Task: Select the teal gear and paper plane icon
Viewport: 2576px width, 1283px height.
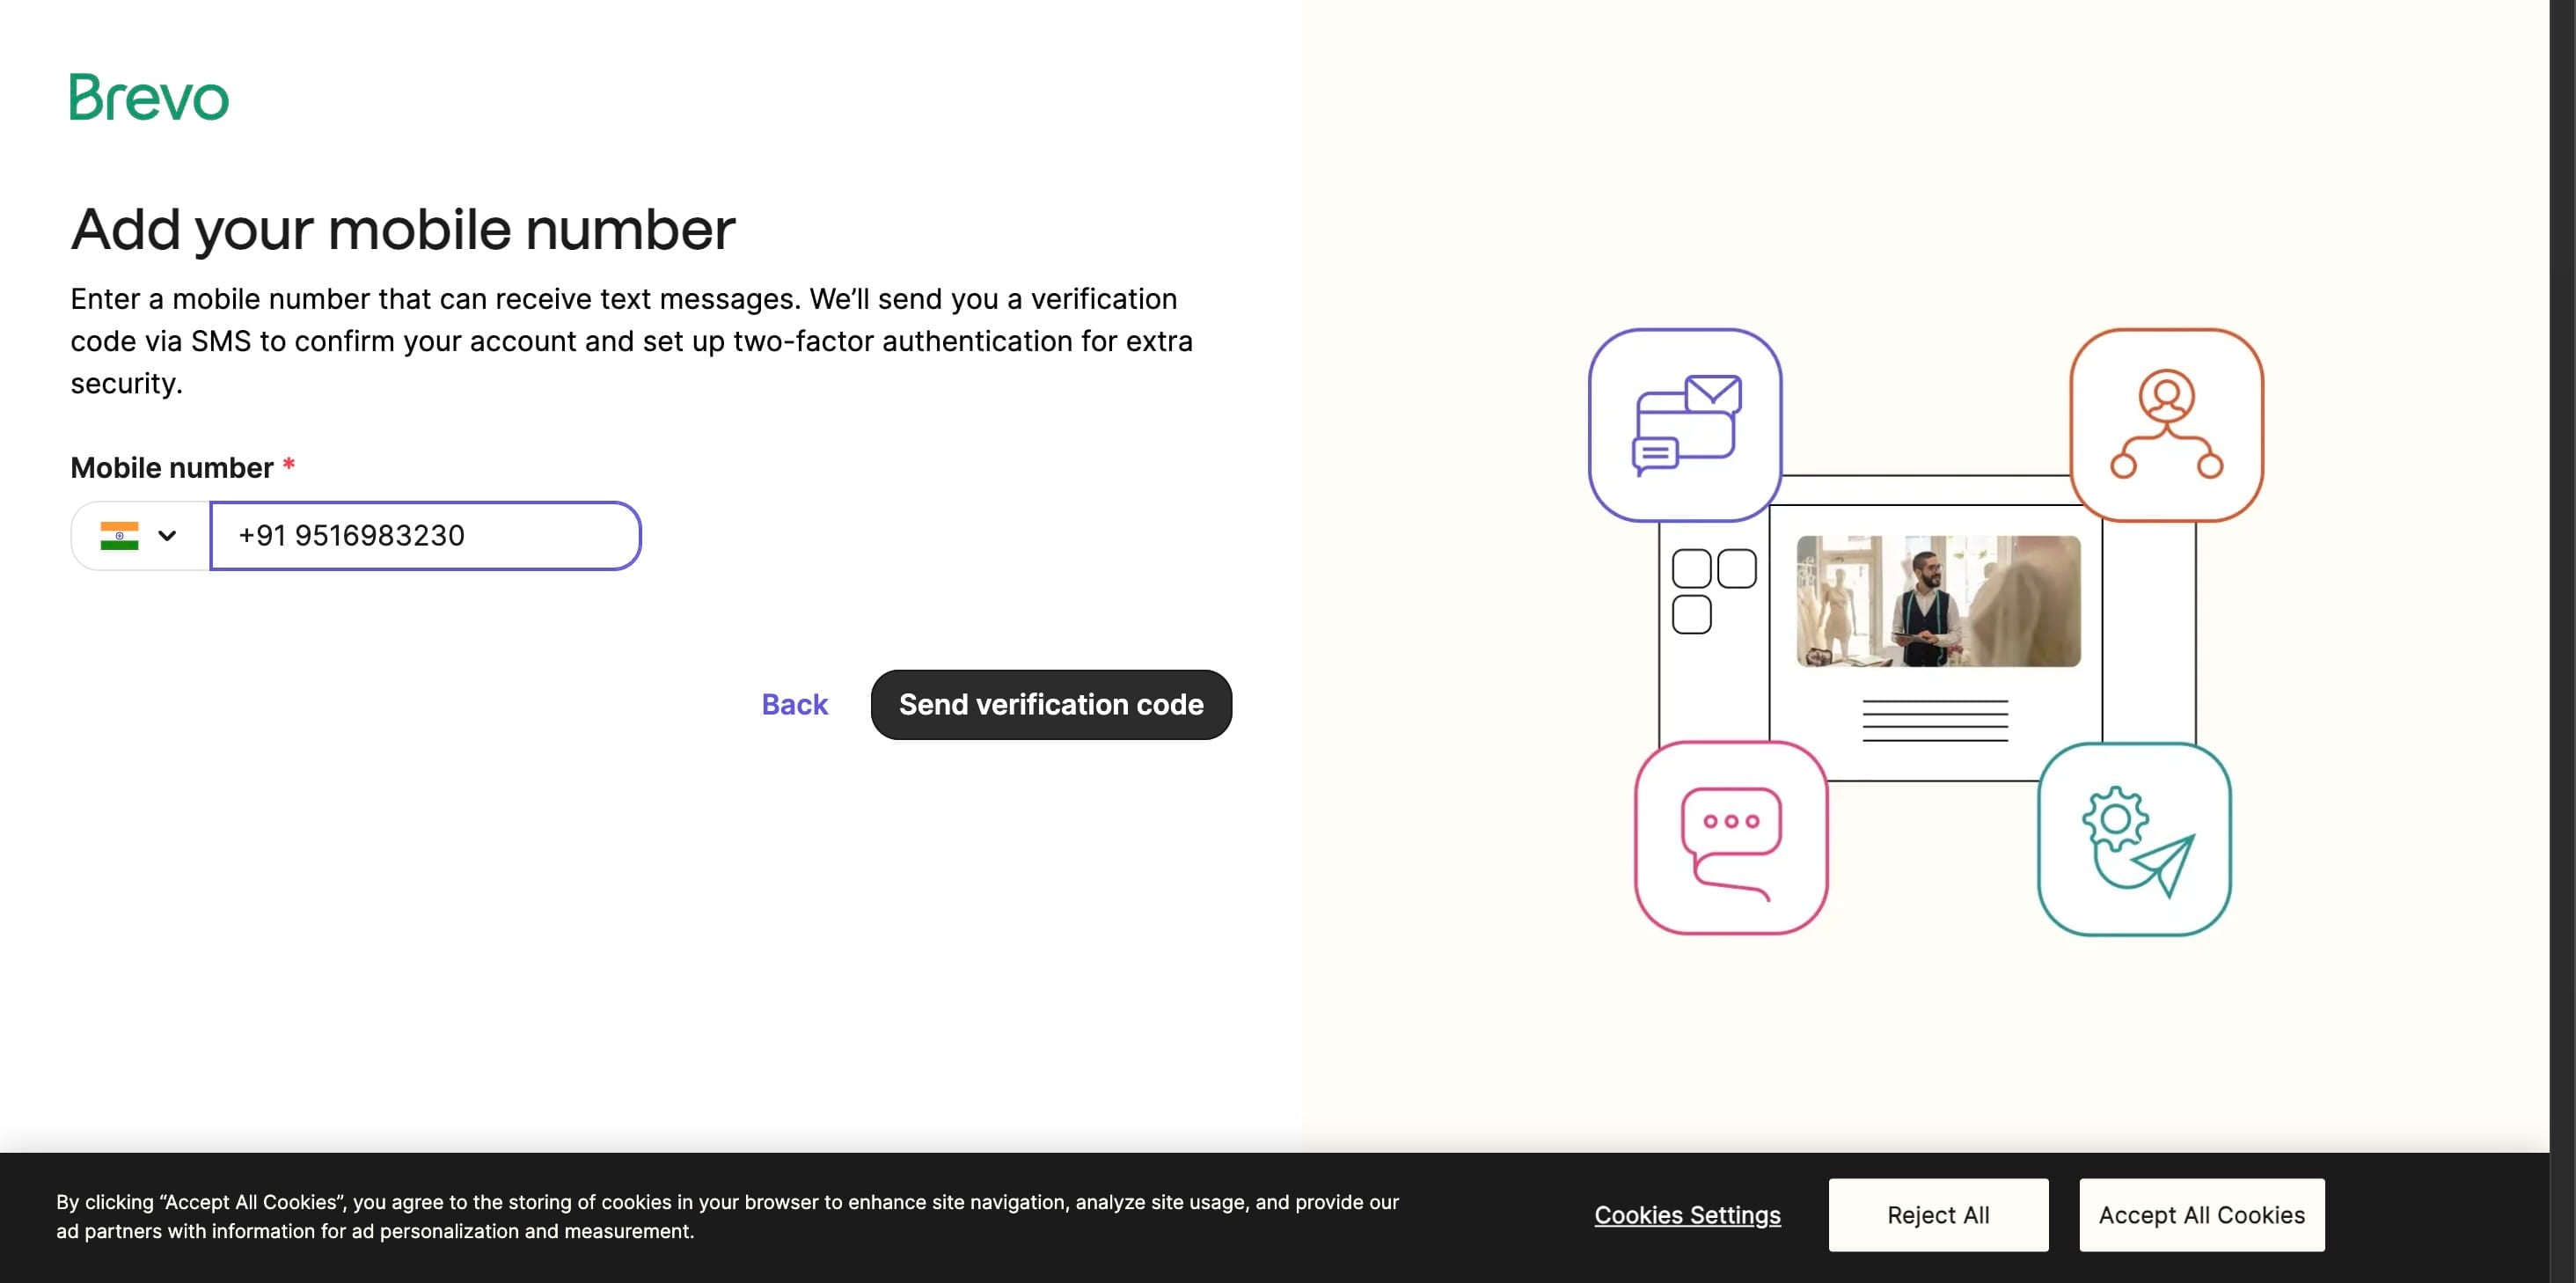Action: pos(2136,840)
